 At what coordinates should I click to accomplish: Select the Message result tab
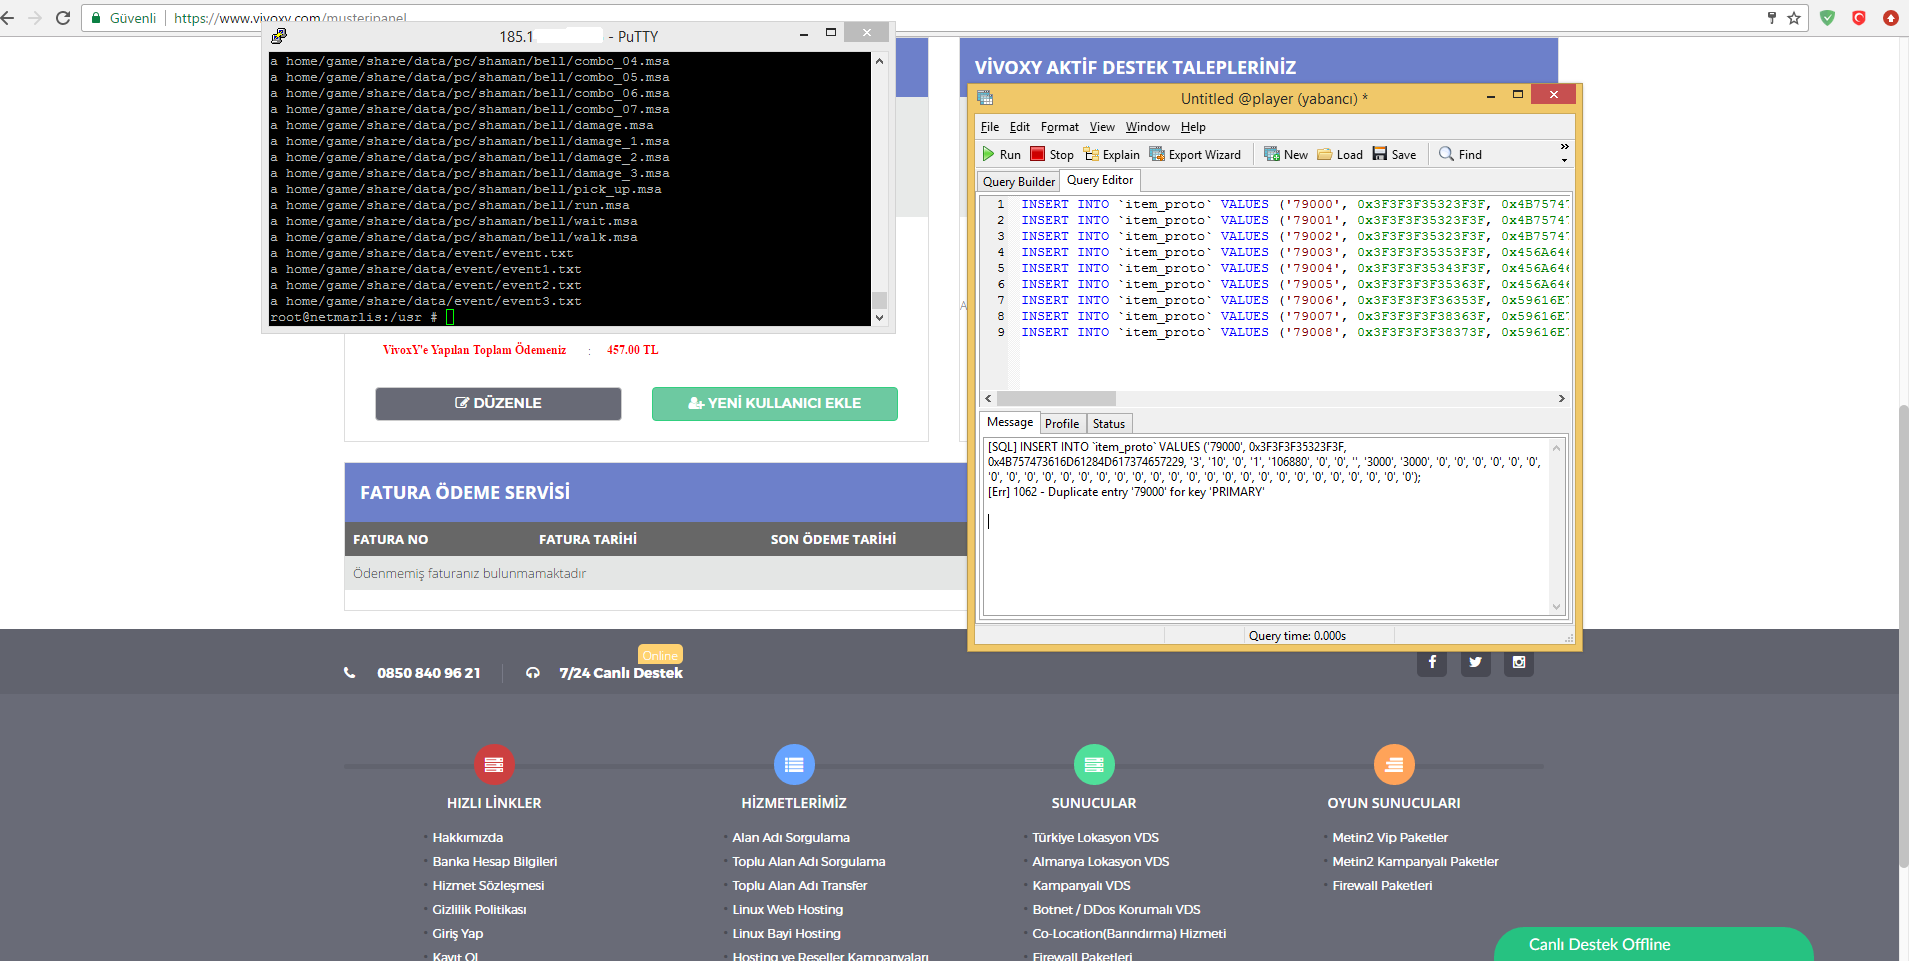pos(1009,422)
